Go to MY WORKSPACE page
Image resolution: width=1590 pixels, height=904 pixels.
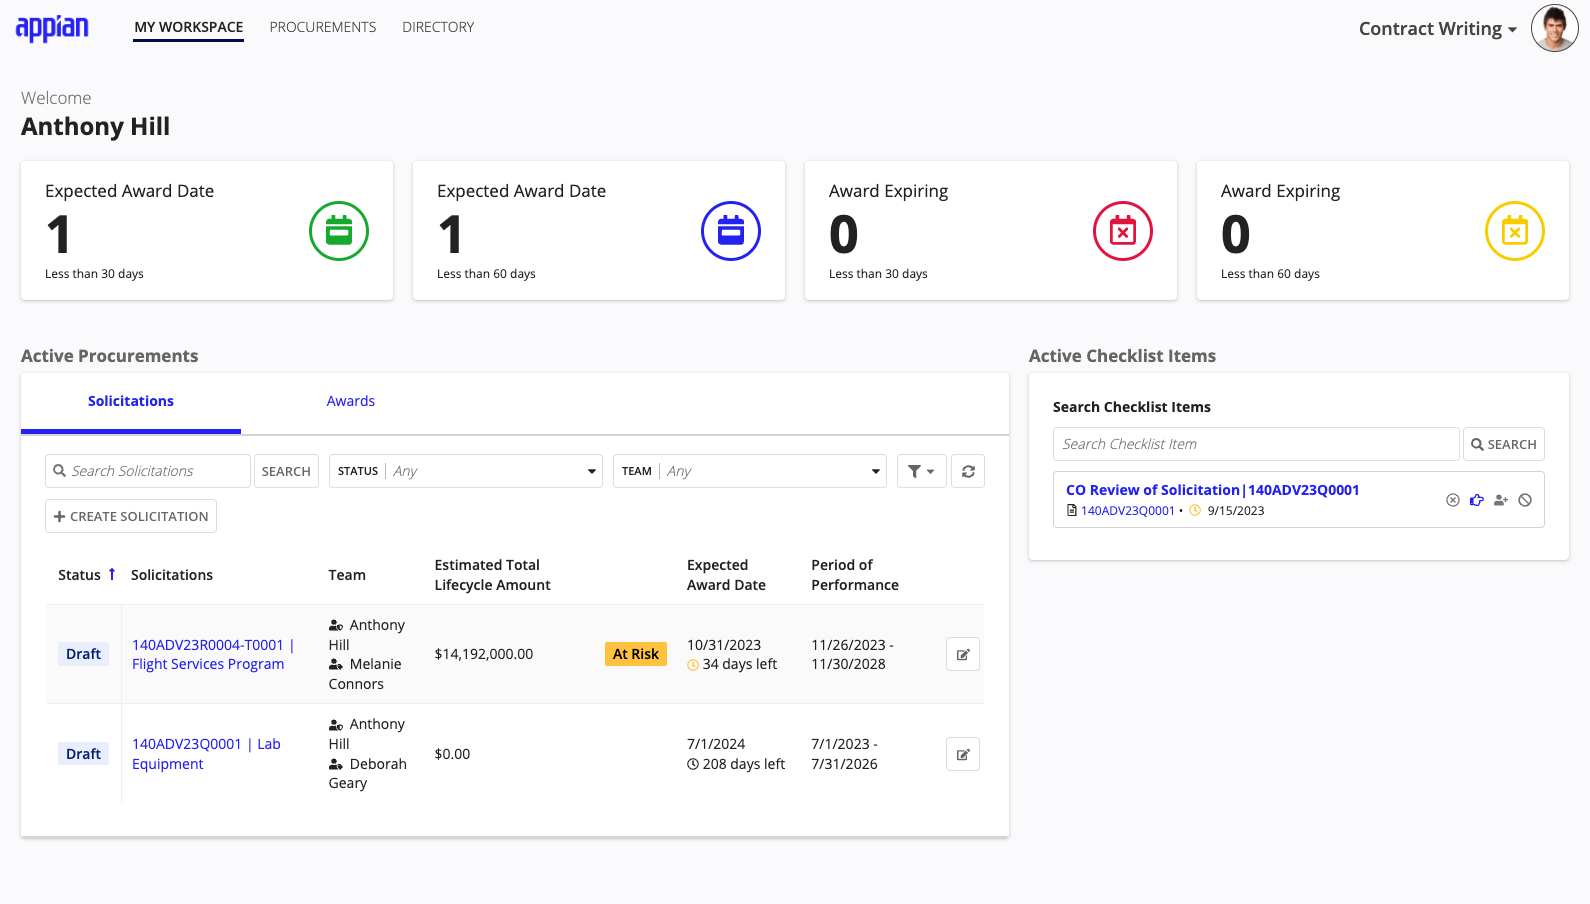click(189, 27)
